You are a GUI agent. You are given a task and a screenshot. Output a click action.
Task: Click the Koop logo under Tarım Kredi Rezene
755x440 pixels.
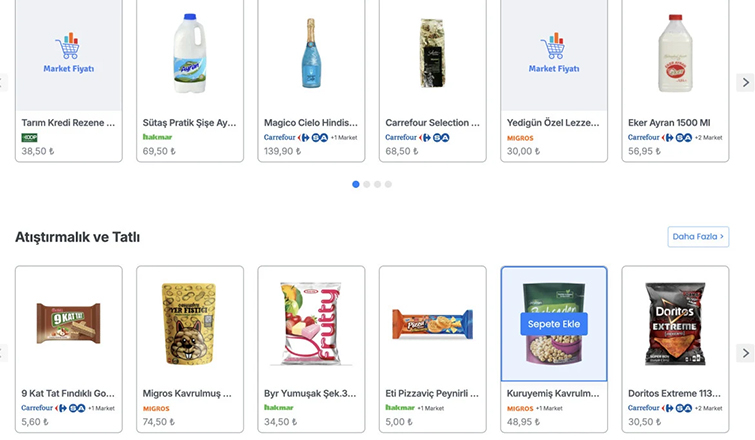coord(29,138)
